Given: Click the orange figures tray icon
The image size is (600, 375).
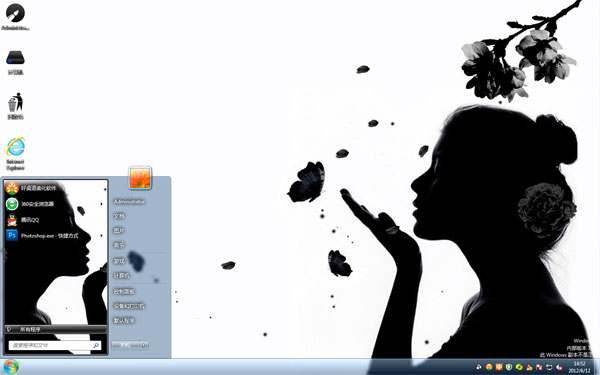Looking at the screenshot, I should [x=529, y=367].
